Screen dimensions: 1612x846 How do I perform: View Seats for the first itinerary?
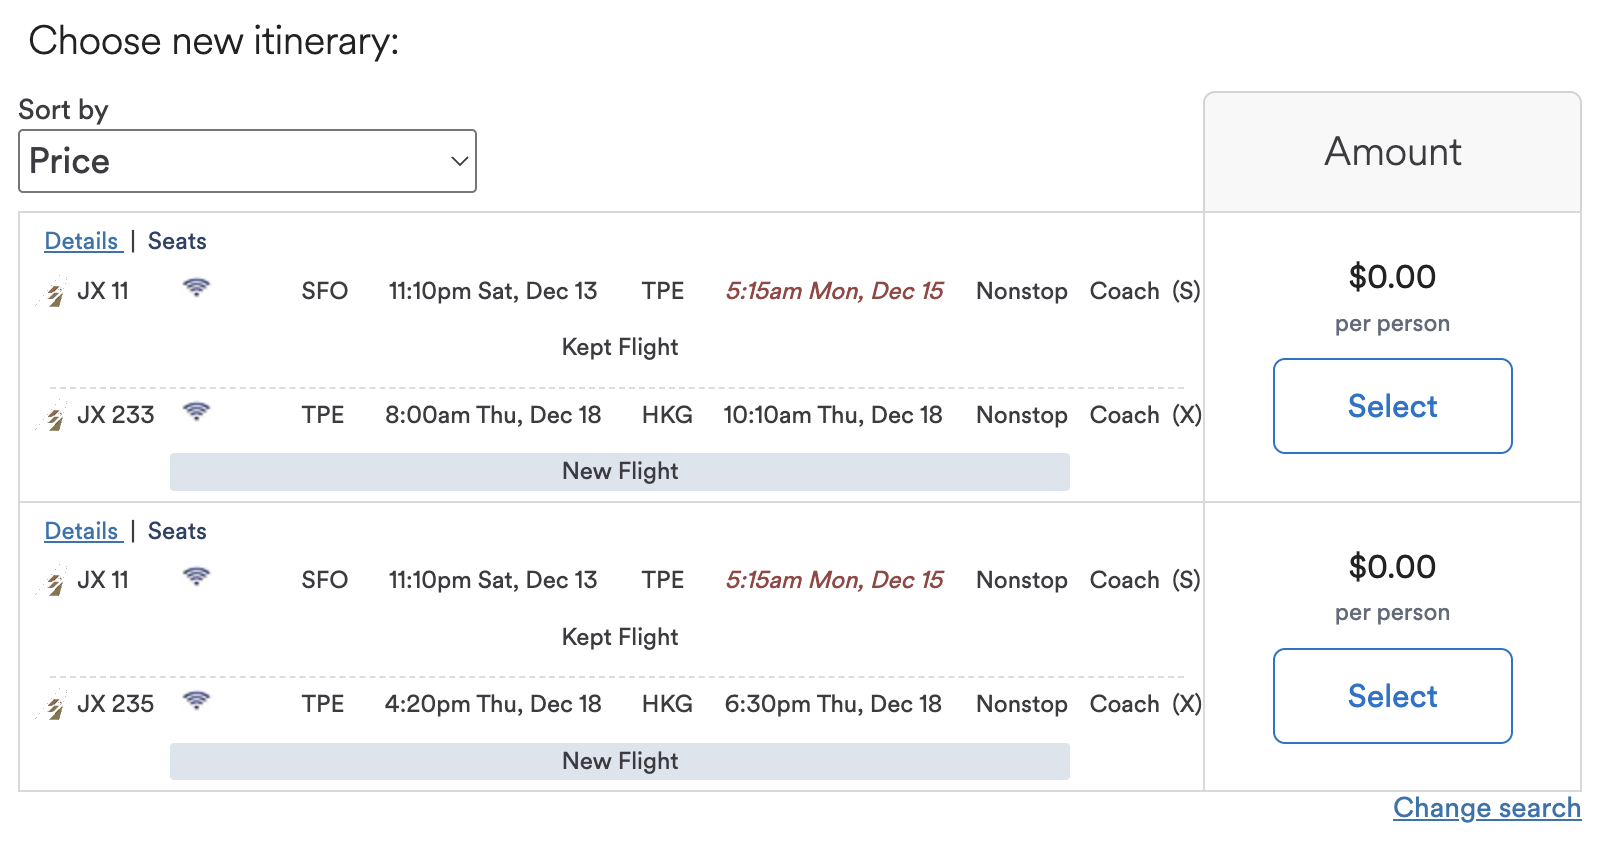click(x=177, y=241)
